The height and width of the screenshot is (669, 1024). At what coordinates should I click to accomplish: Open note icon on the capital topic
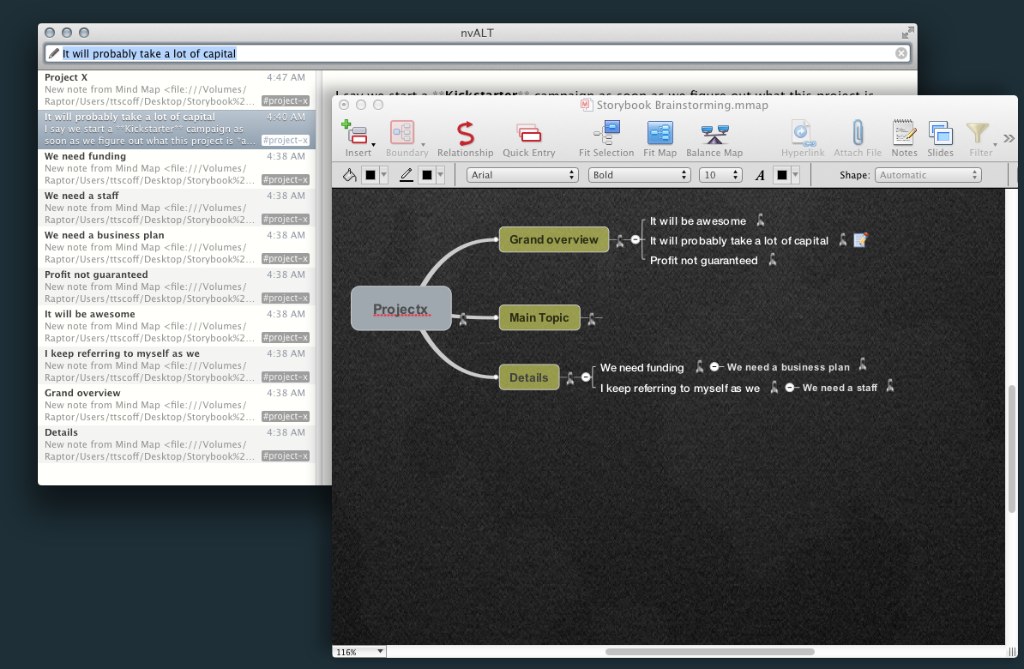[860, 240]
